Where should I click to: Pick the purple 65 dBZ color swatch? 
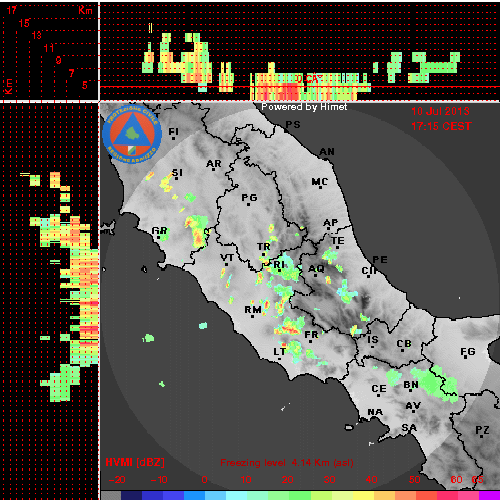click(489, 496)
